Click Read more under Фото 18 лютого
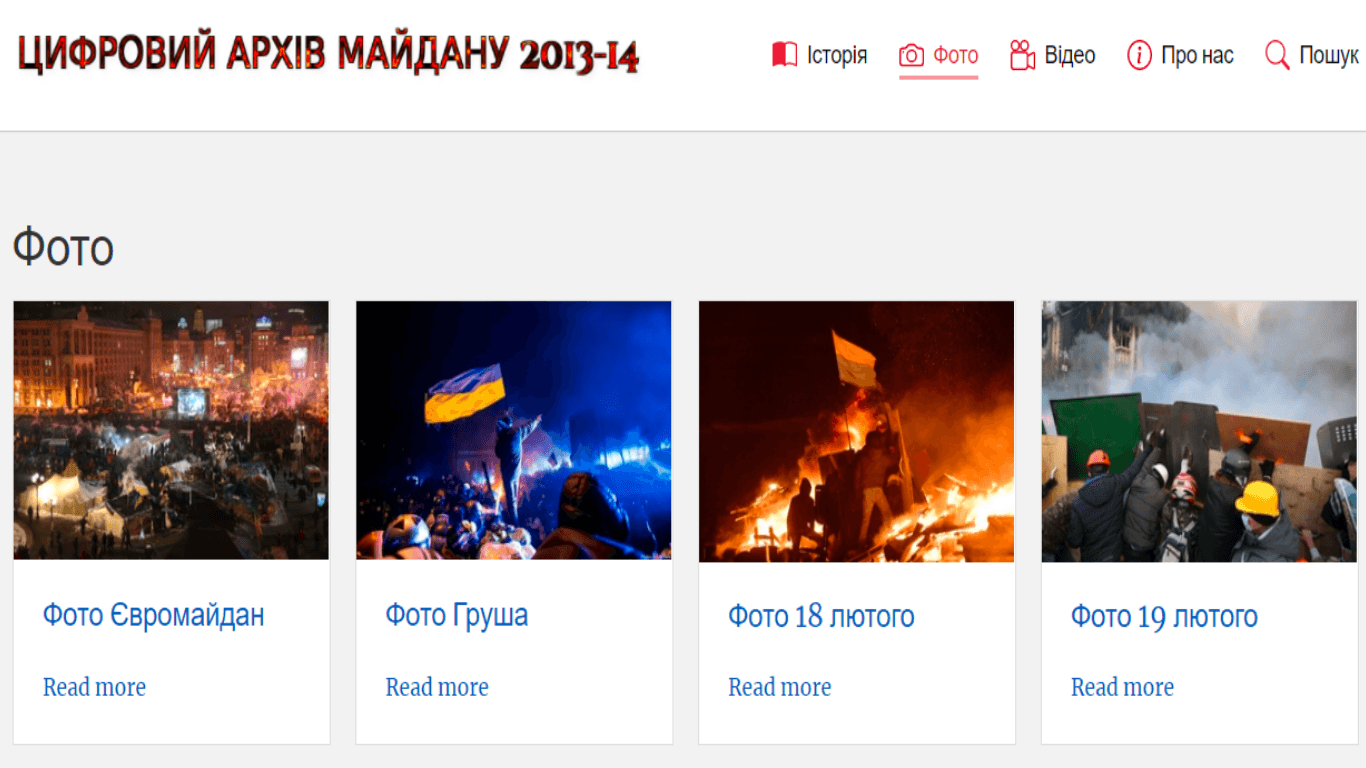 pyautogui.click(x=780, y=687)
